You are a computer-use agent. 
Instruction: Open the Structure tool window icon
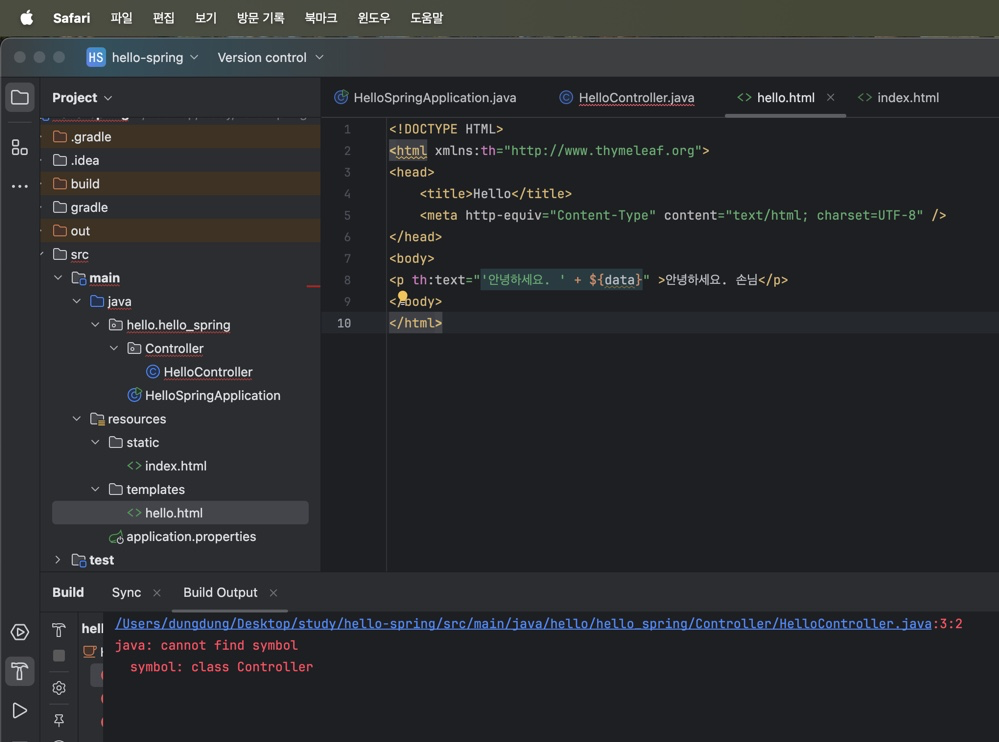[x=20, y=148]
